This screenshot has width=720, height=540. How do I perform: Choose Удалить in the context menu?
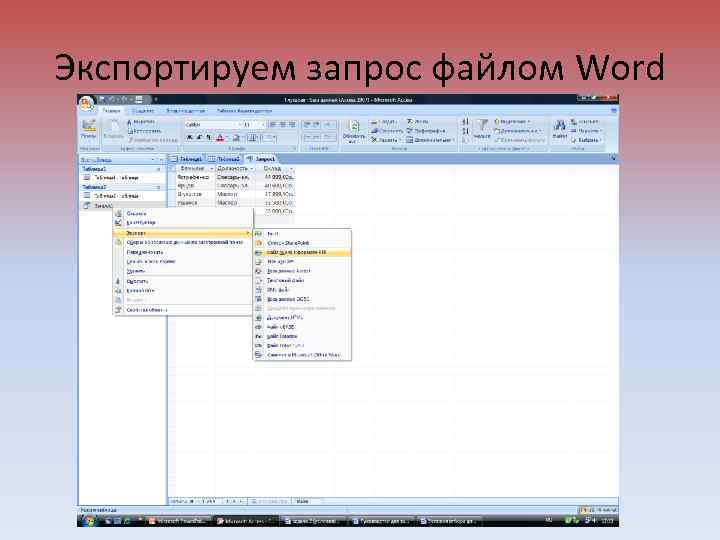pyautogui.click(x=183, y=271)
